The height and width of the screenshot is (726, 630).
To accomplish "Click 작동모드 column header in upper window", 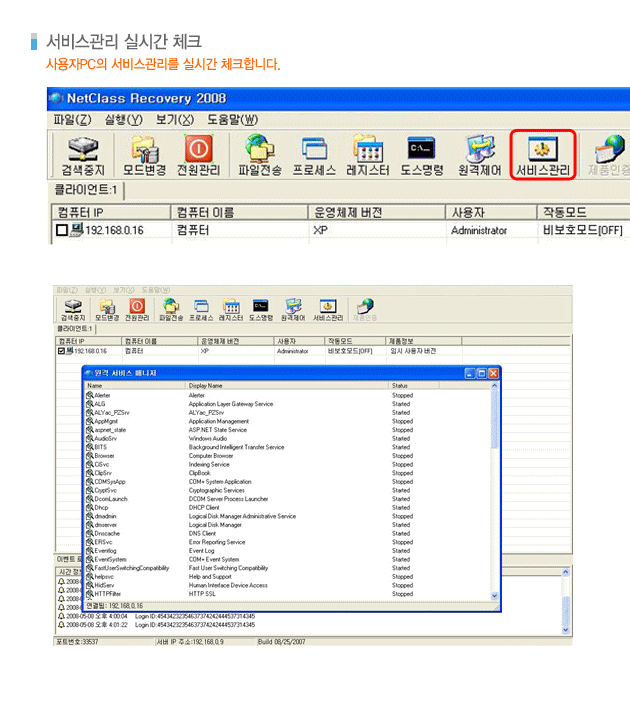I will click(x=583, y=213).
